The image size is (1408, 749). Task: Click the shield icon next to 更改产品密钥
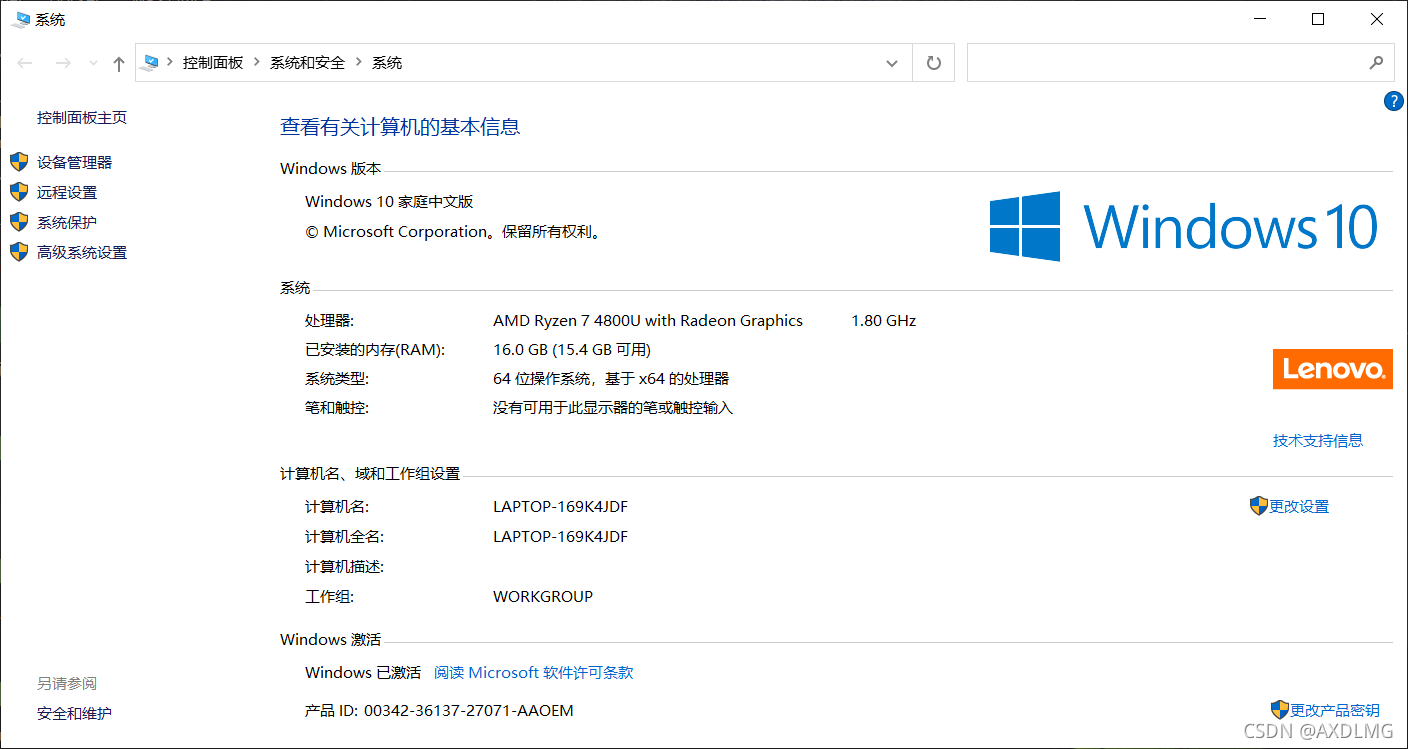pos(1280,710)
